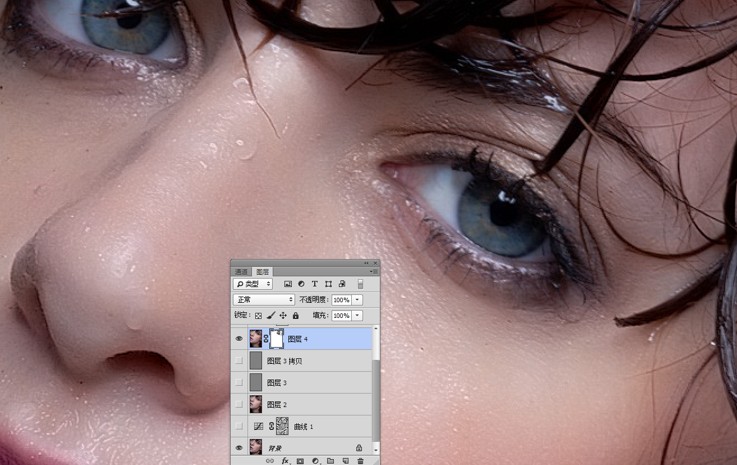
Task: Select layer name 图层 3 拷贝
Action: pos(284,361)
